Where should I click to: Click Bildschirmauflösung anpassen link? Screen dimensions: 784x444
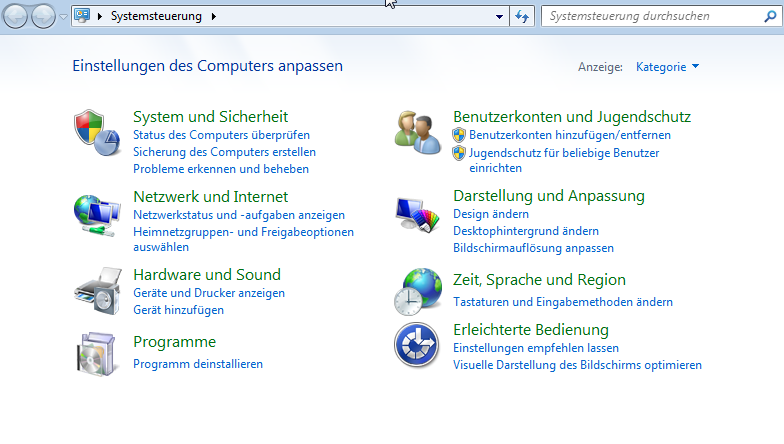click(x=534, y=248)
